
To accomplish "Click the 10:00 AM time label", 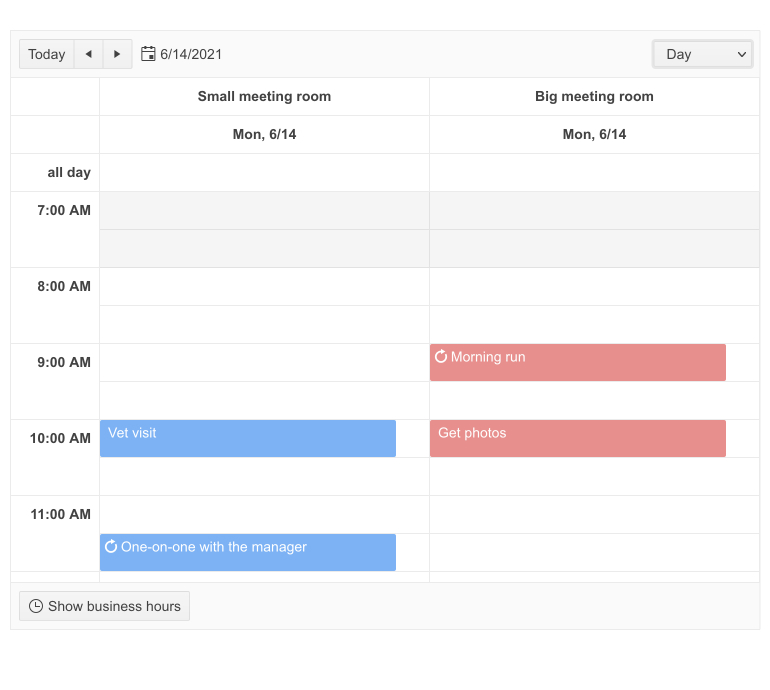I will [60, 439].
